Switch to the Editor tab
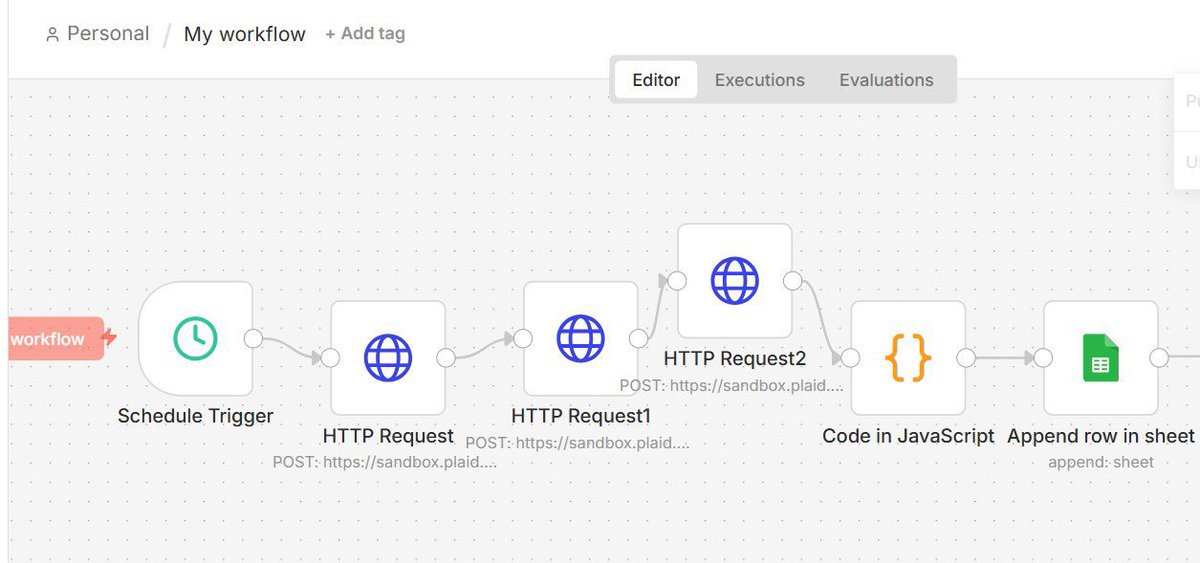Viewport: 1200px width, 563px height. [656, 80]
